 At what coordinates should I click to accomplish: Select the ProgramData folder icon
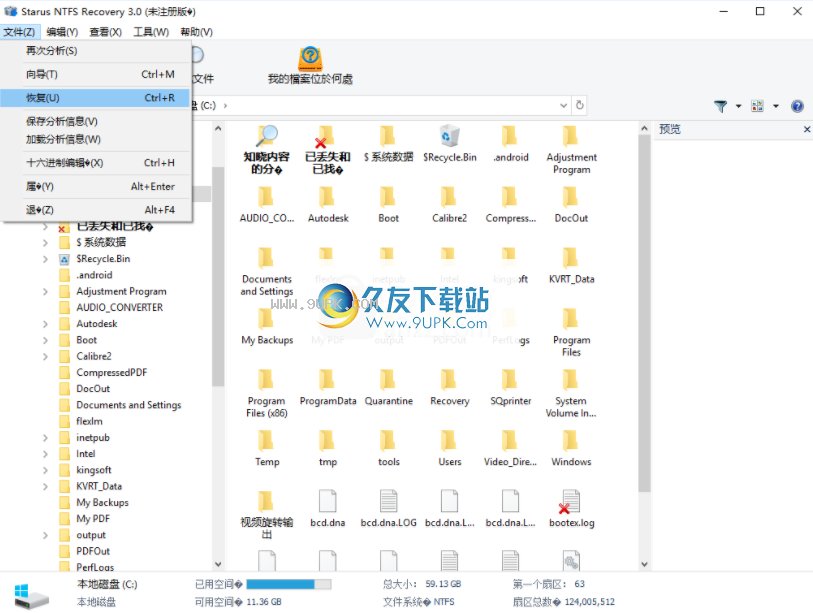point(328,380)
